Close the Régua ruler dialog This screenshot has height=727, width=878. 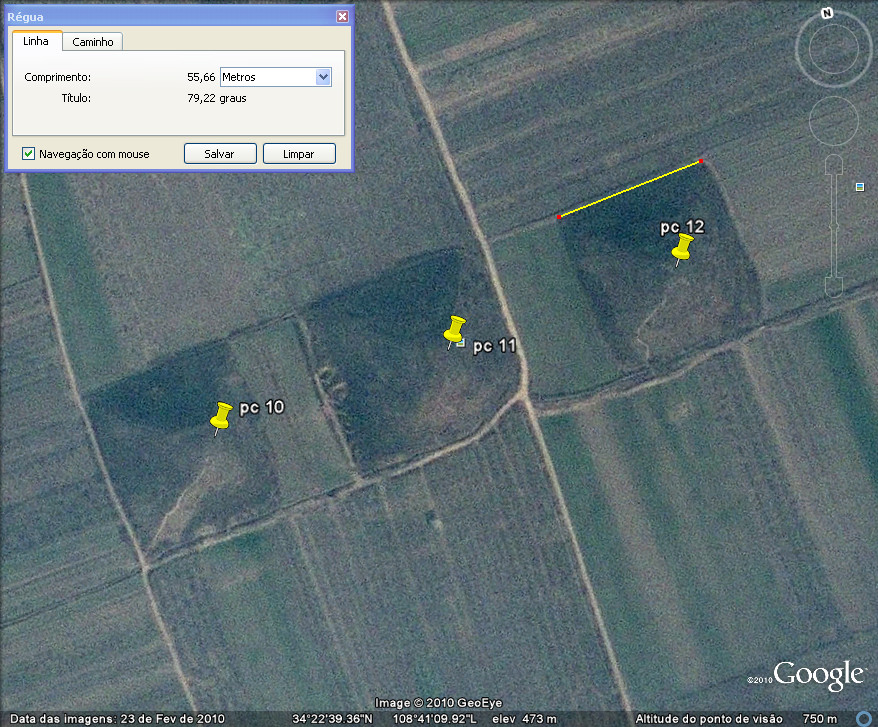[x=342, y=17]
